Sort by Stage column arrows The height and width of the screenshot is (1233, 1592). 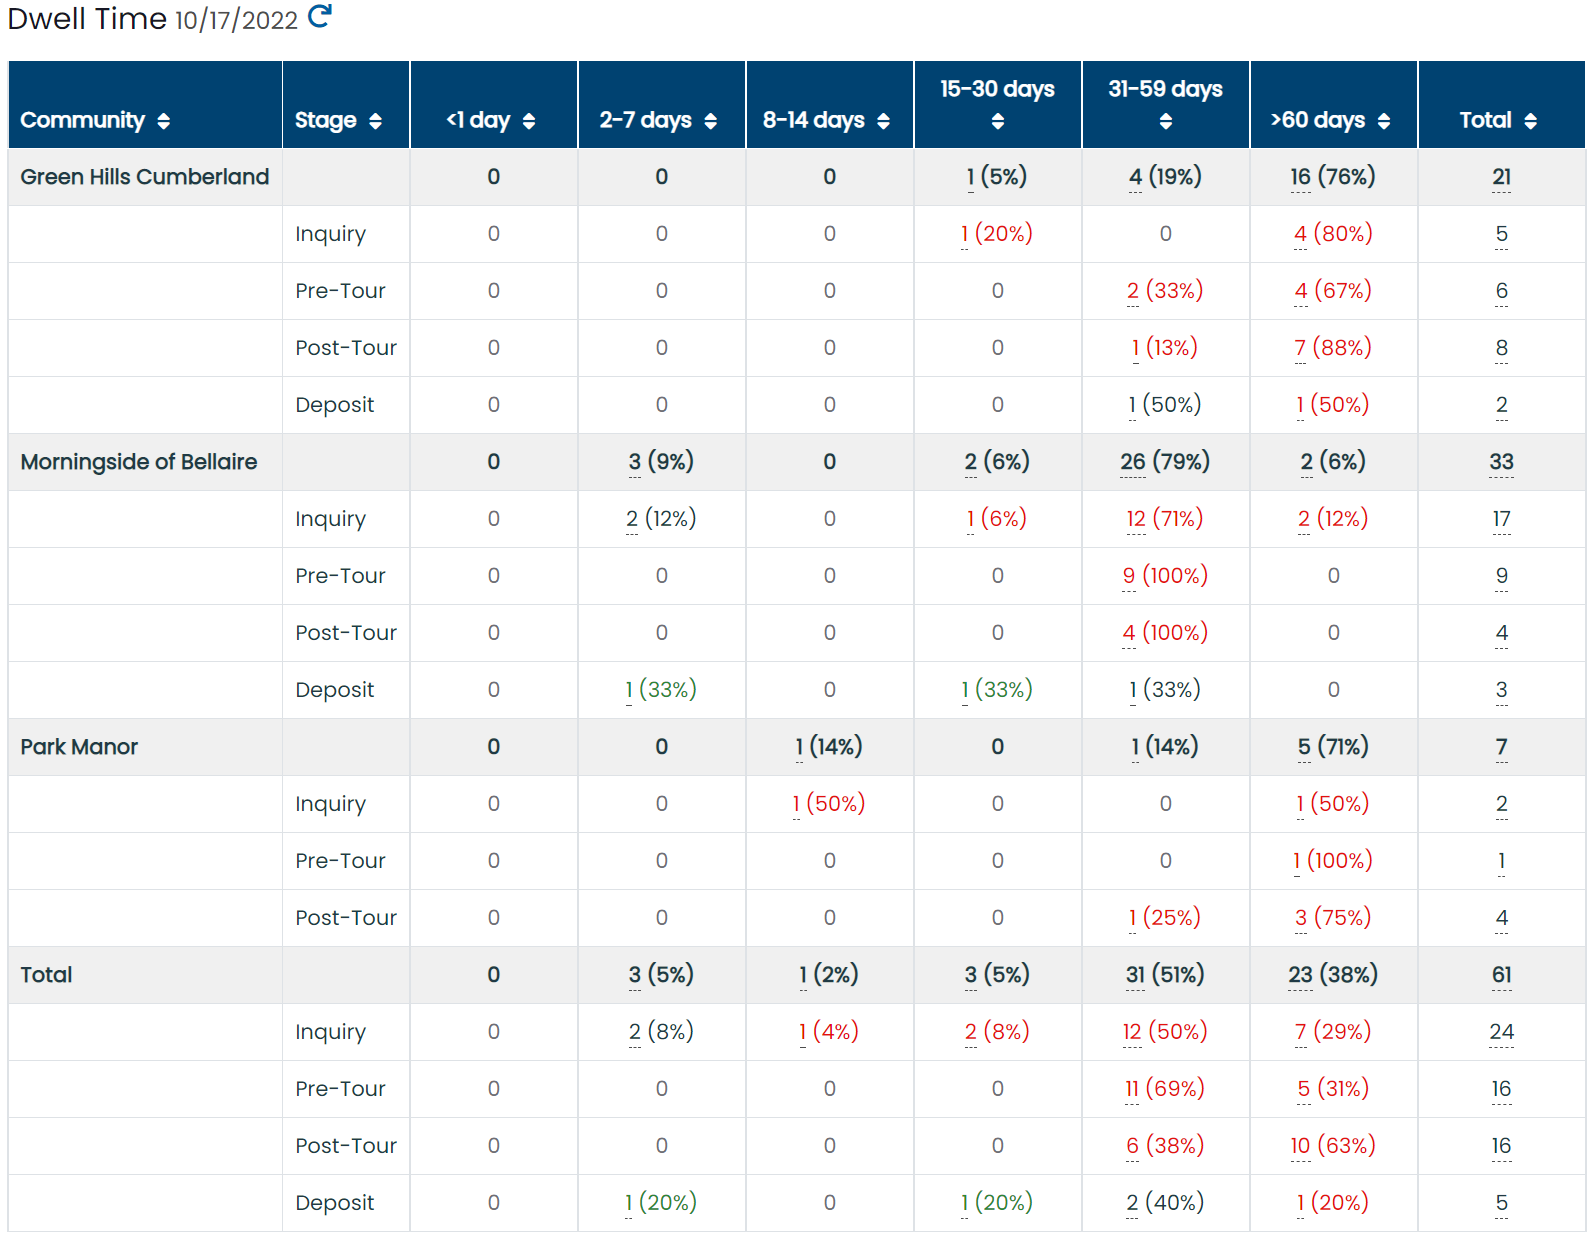375,121
